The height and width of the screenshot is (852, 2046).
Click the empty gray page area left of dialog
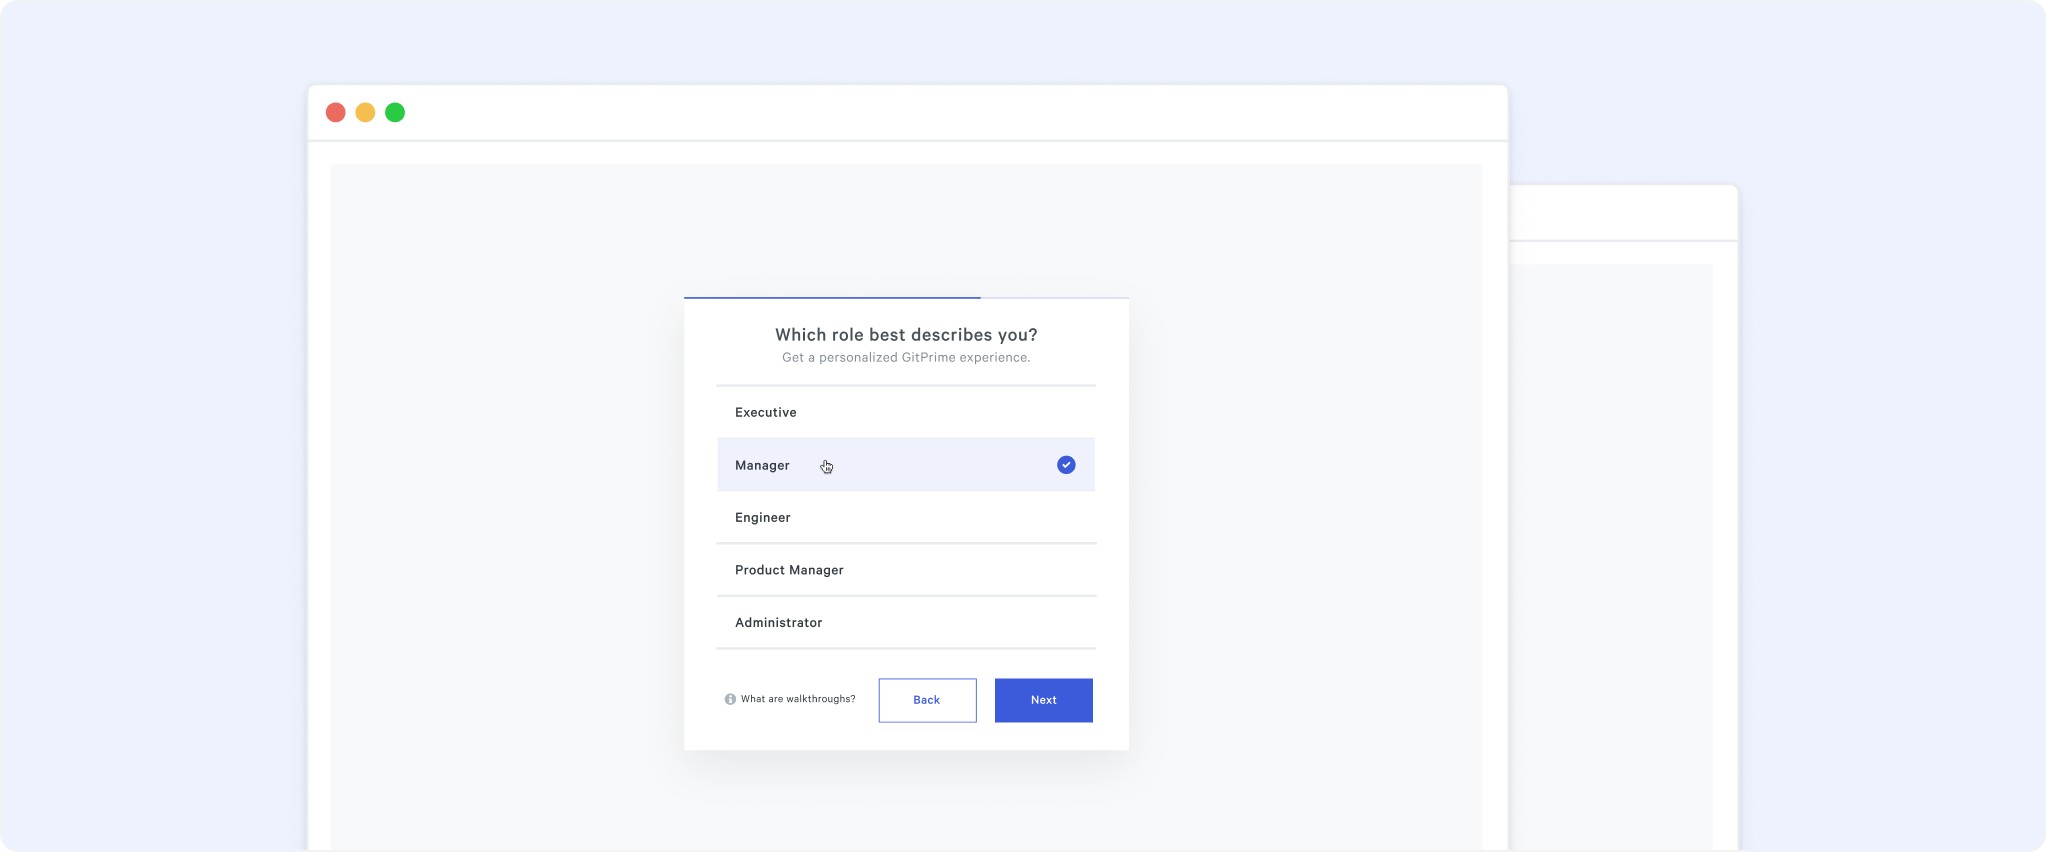[507, 500]
